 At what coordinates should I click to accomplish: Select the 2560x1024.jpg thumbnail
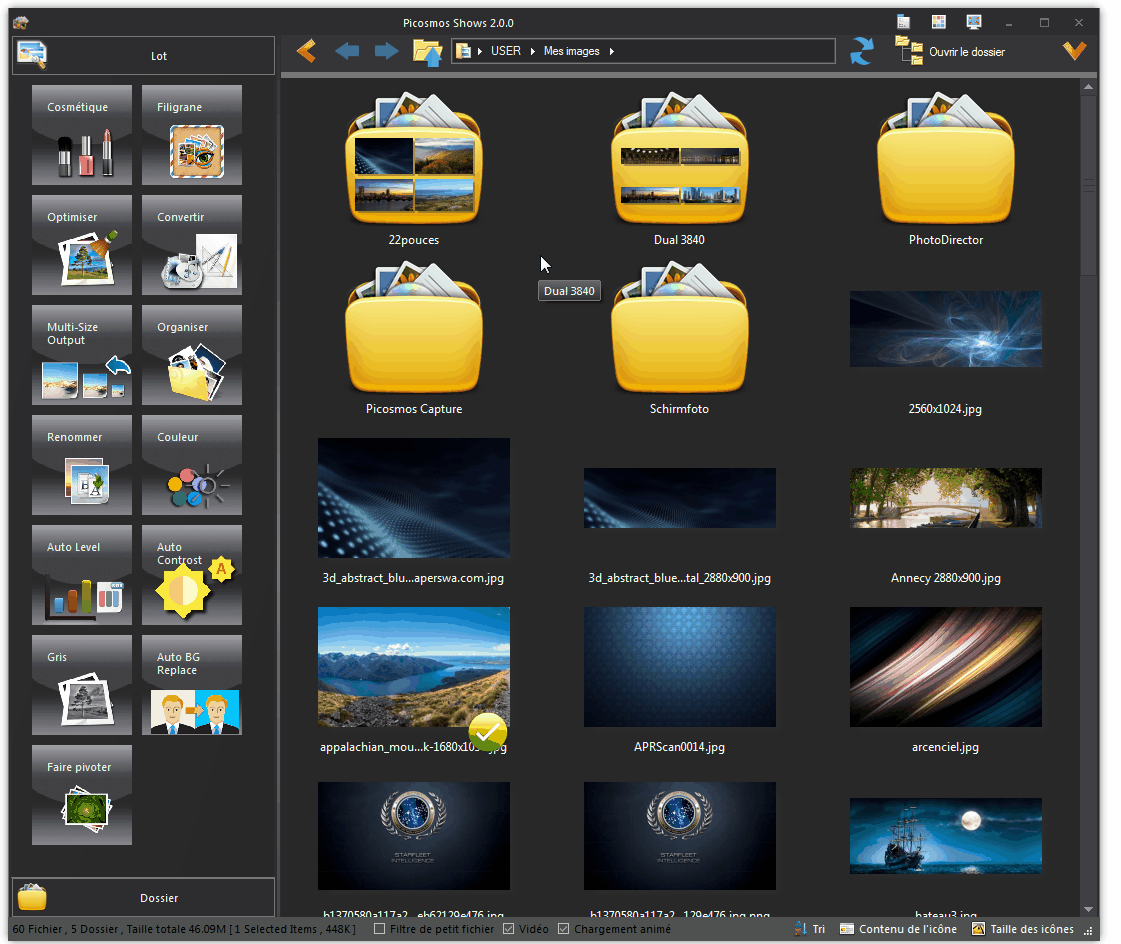[945, 329]
